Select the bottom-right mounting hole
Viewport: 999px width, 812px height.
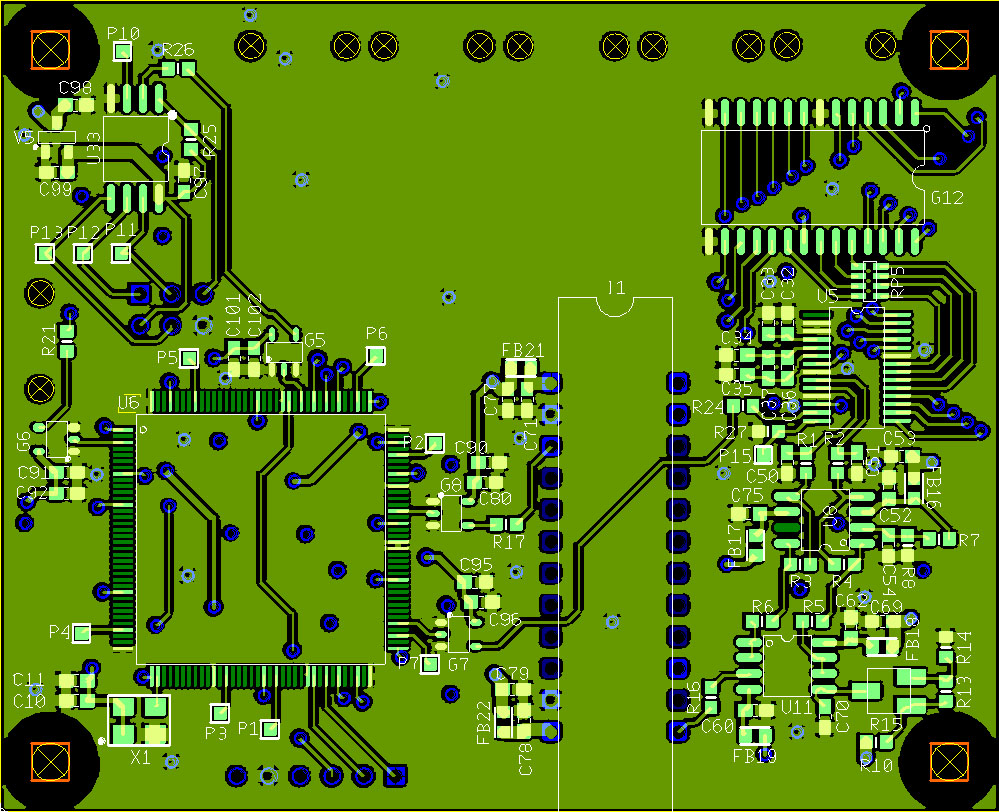click(x=948, y=761)
